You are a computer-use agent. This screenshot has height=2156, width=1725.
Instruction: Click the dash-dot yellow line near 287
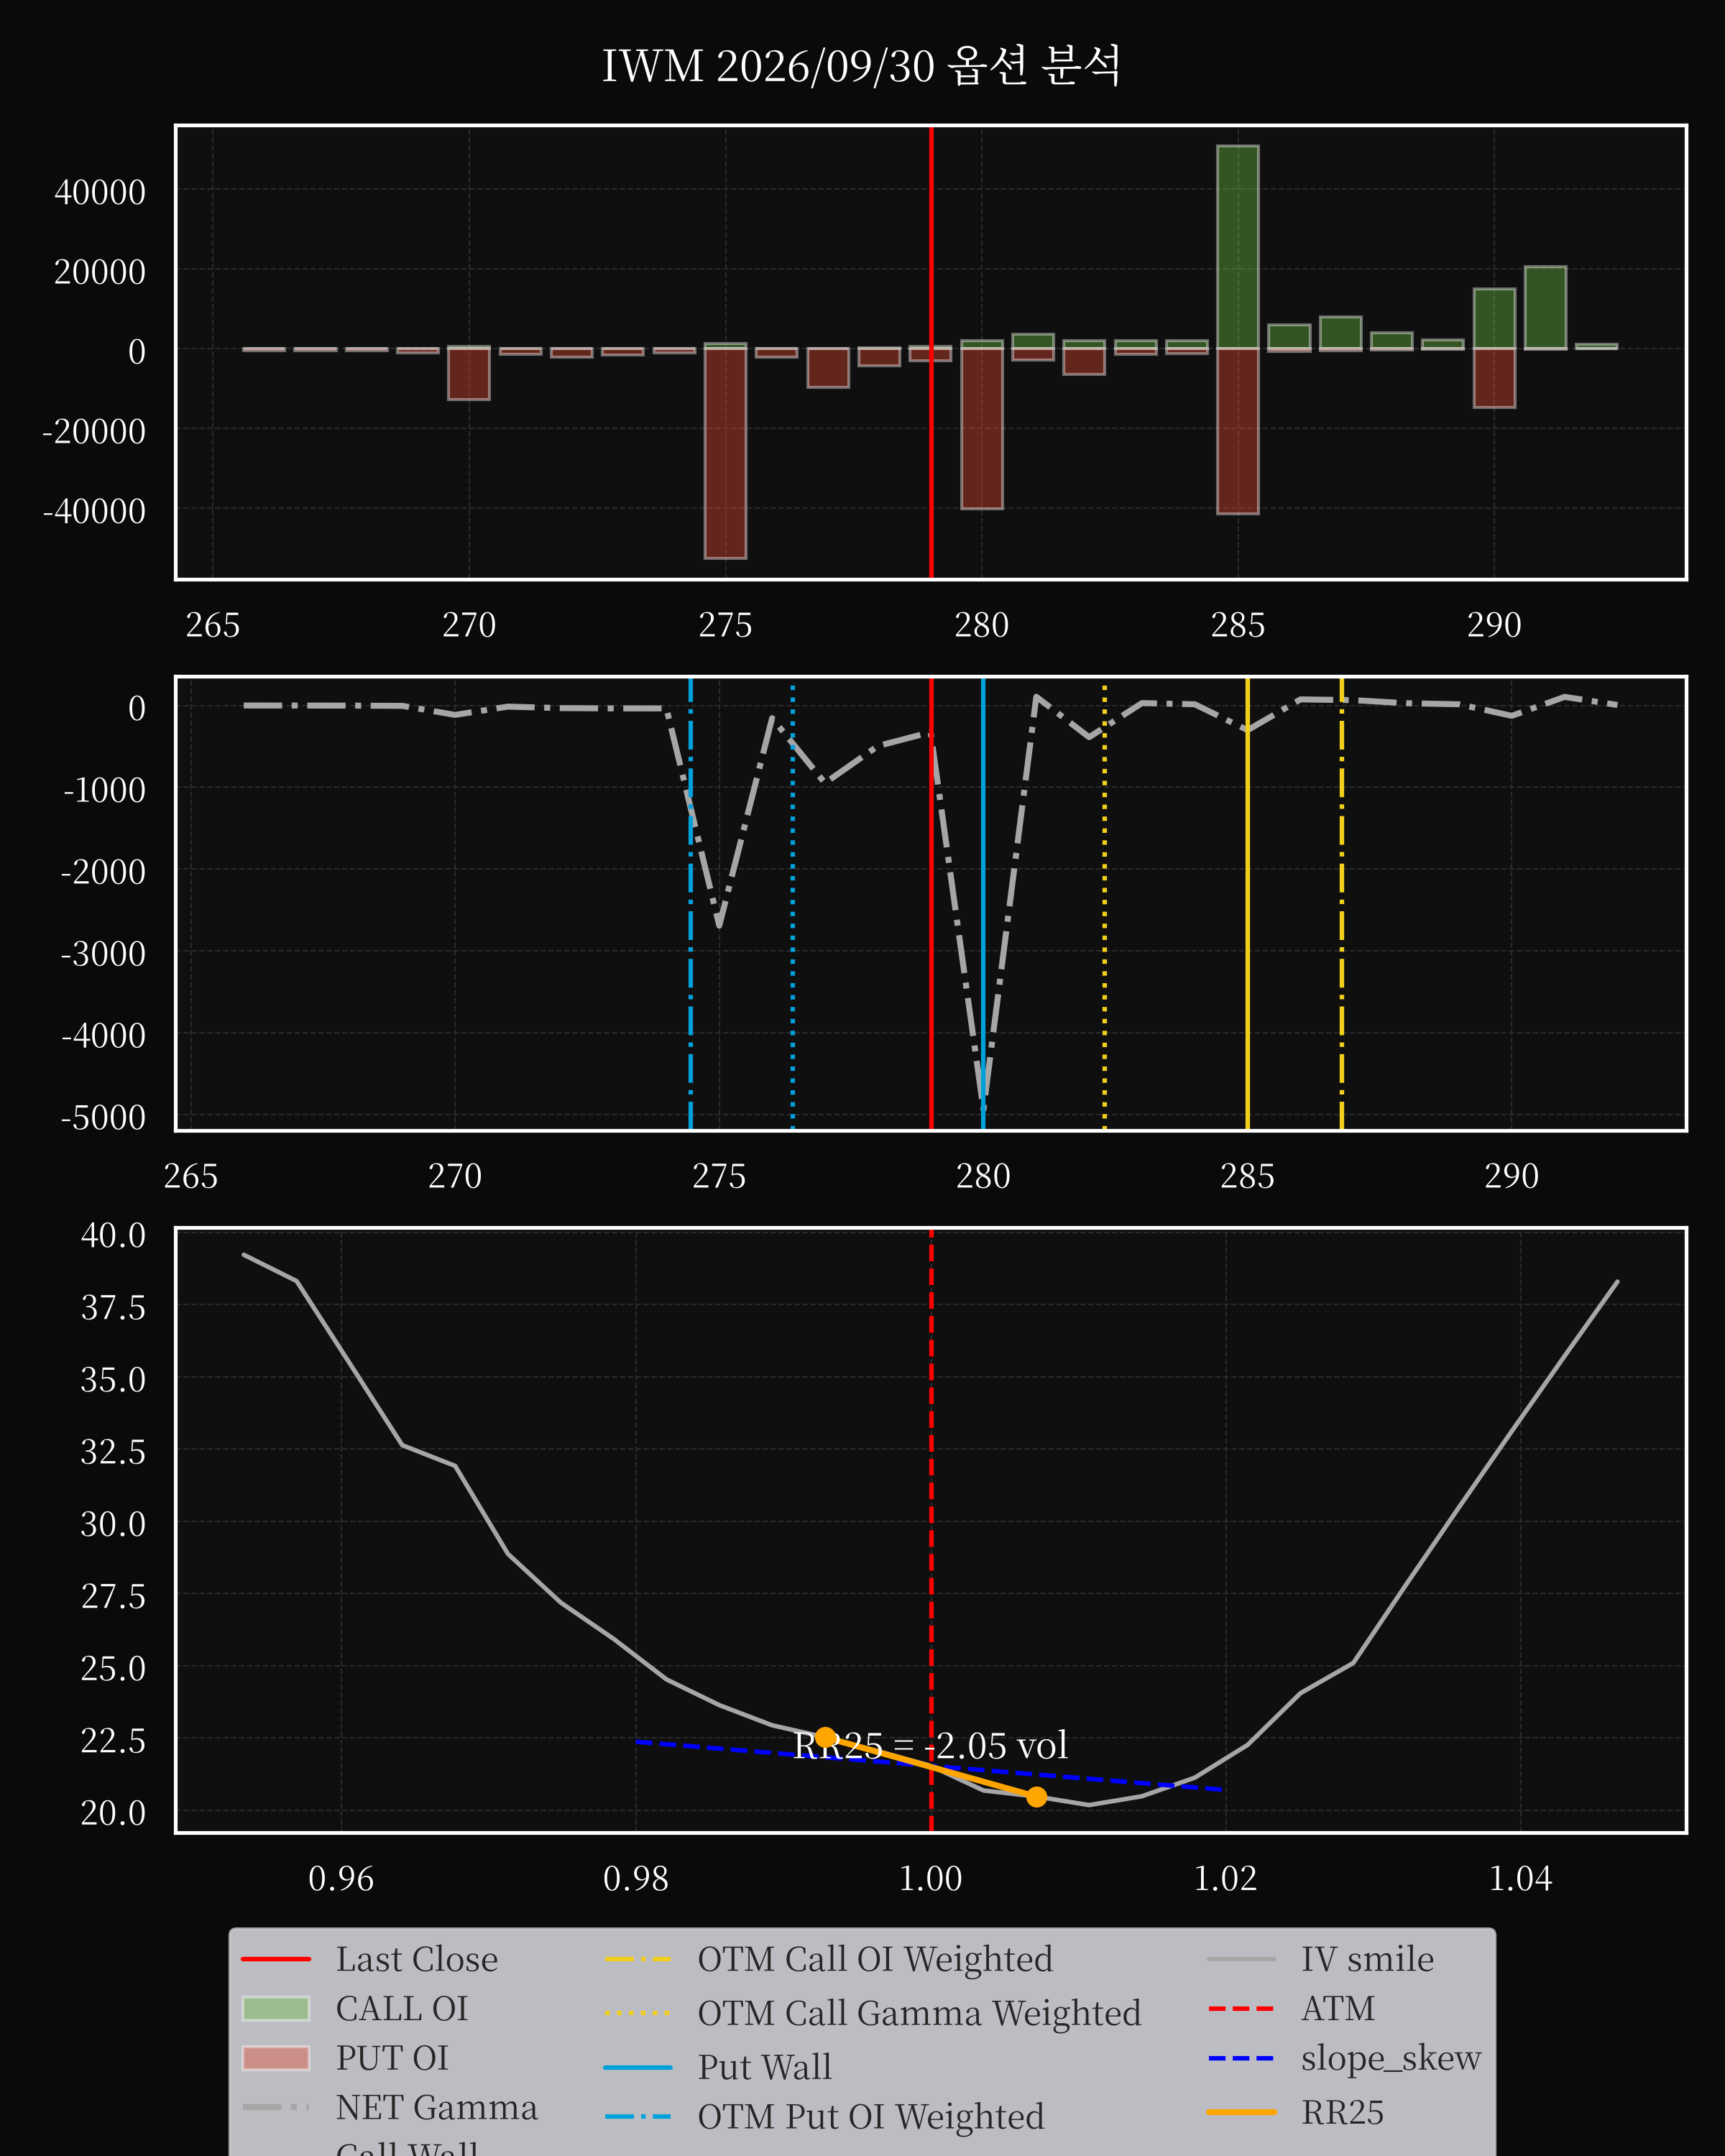(x=1342, y=904)
